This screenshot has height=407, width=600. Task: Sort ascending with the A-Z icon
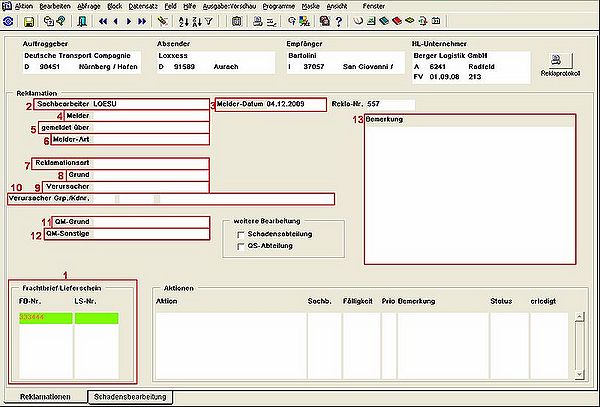point(184,21)
